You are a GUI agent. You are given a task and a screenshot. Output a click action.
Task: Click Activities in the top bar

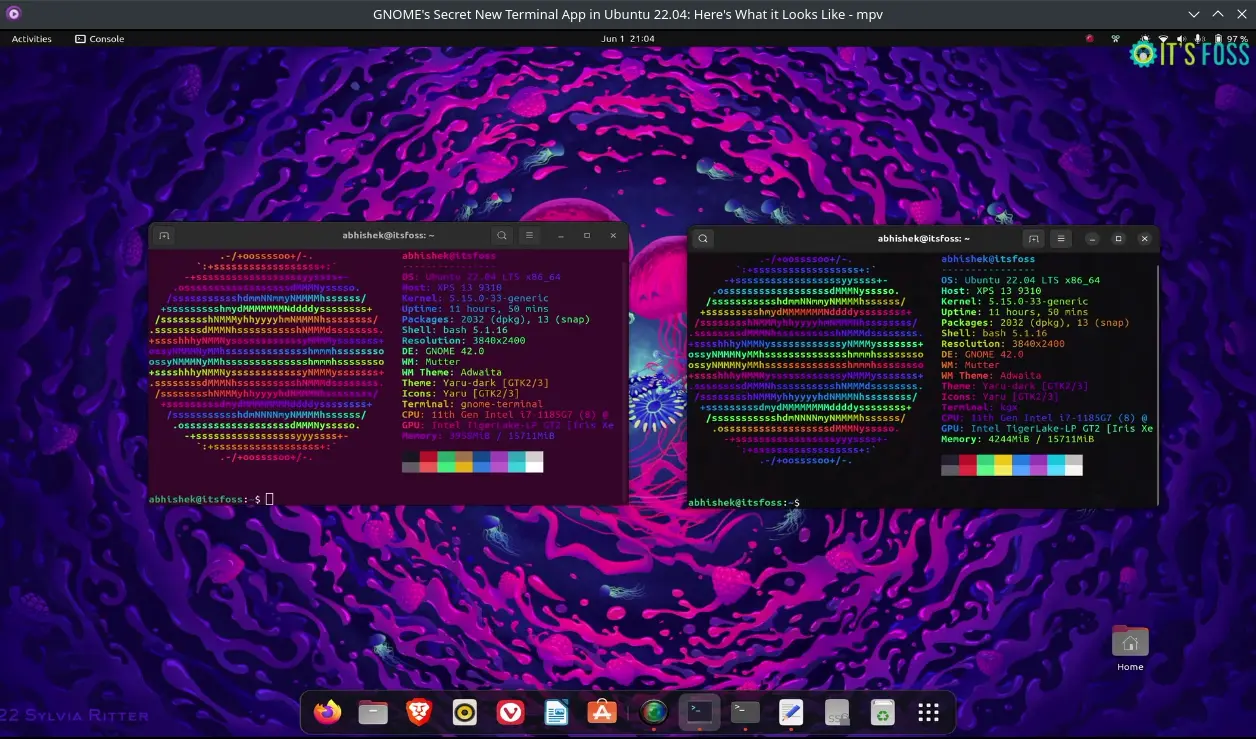[31, 39]
